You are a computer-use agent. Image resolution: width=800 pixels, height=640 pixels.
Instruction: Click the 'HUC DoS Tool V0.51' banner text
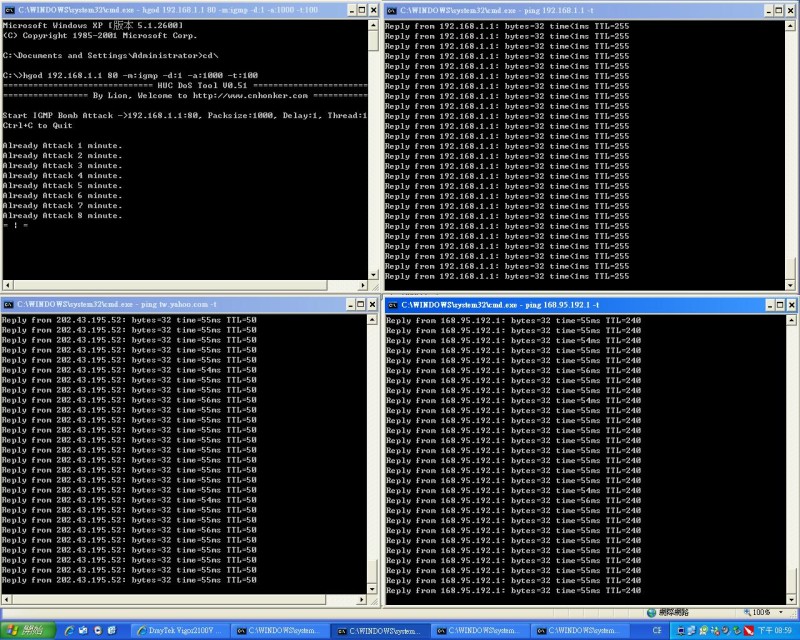click(x=202, y=86)
